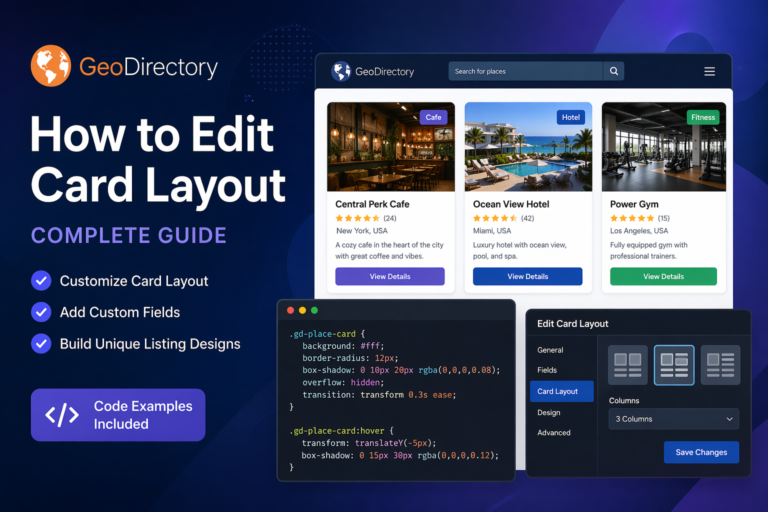Click checkmark beside Add Custom Fields
The height and width of the screenshot is (512, 768).
(41, 312)
